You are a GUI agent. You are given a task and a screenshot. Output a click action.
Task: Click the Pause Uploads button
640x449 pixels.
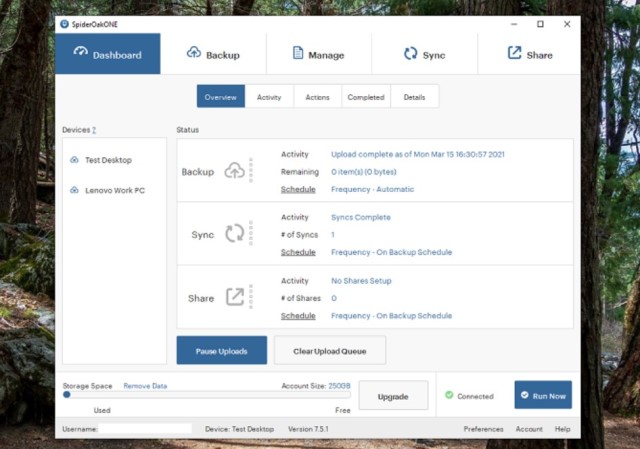(x=222, y=350)
